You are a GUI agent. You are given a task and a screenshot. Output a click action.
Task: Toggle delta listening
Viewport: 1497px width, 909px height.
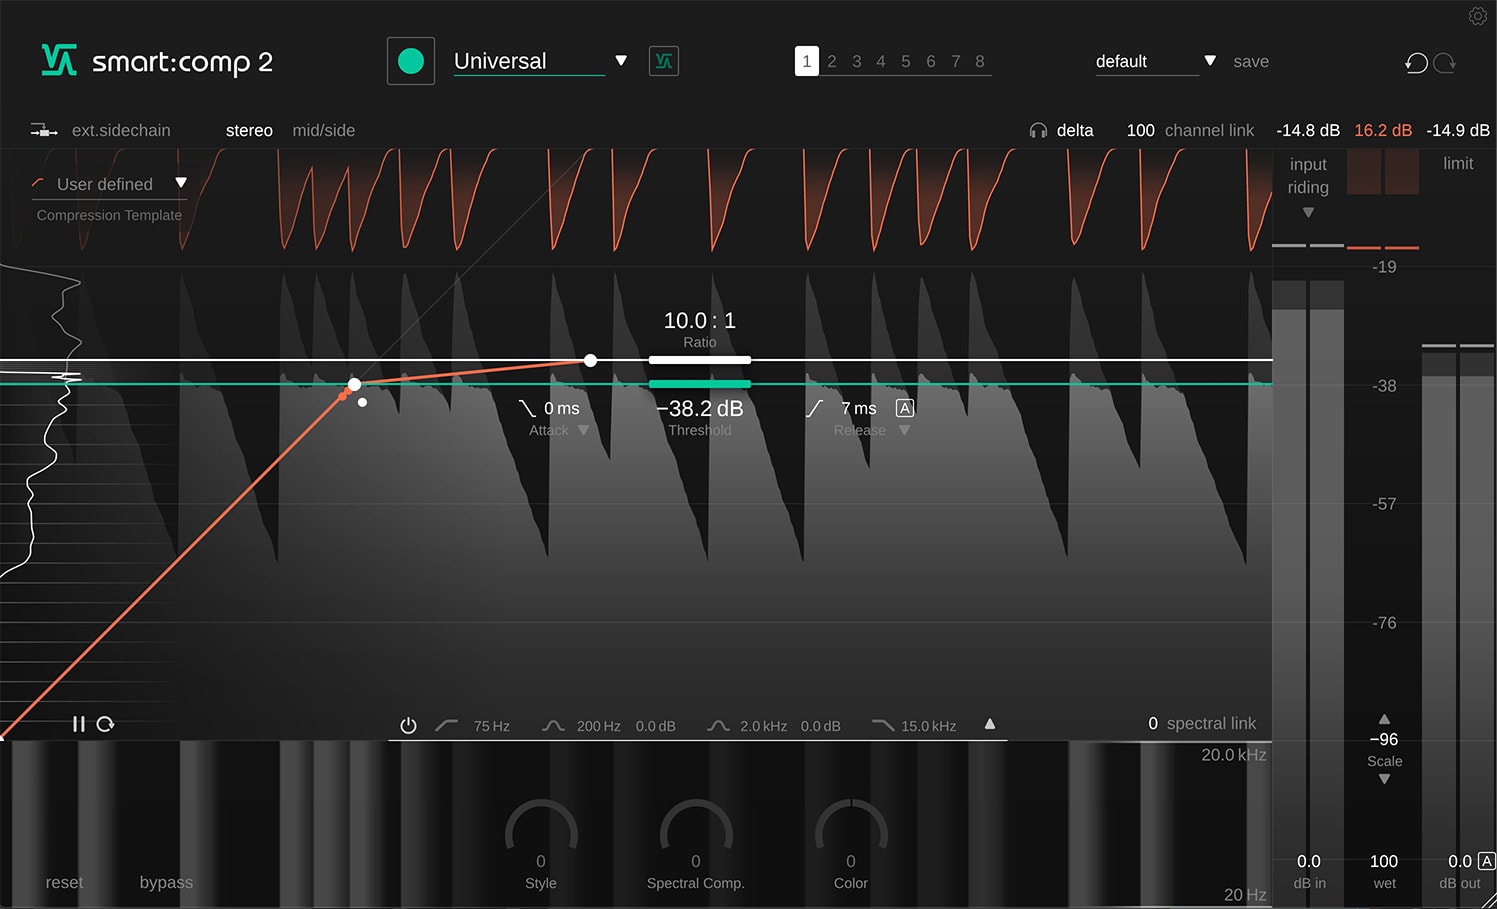point(1075,130)
